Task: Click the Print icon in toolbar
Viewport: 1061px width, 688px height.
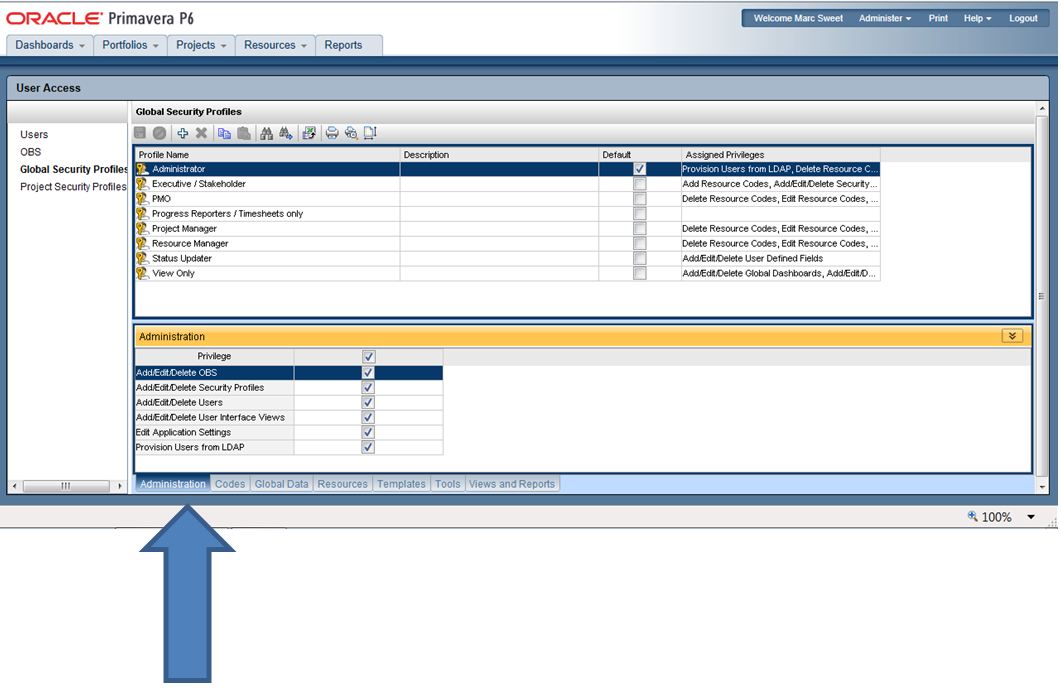Action: [332, 133]
